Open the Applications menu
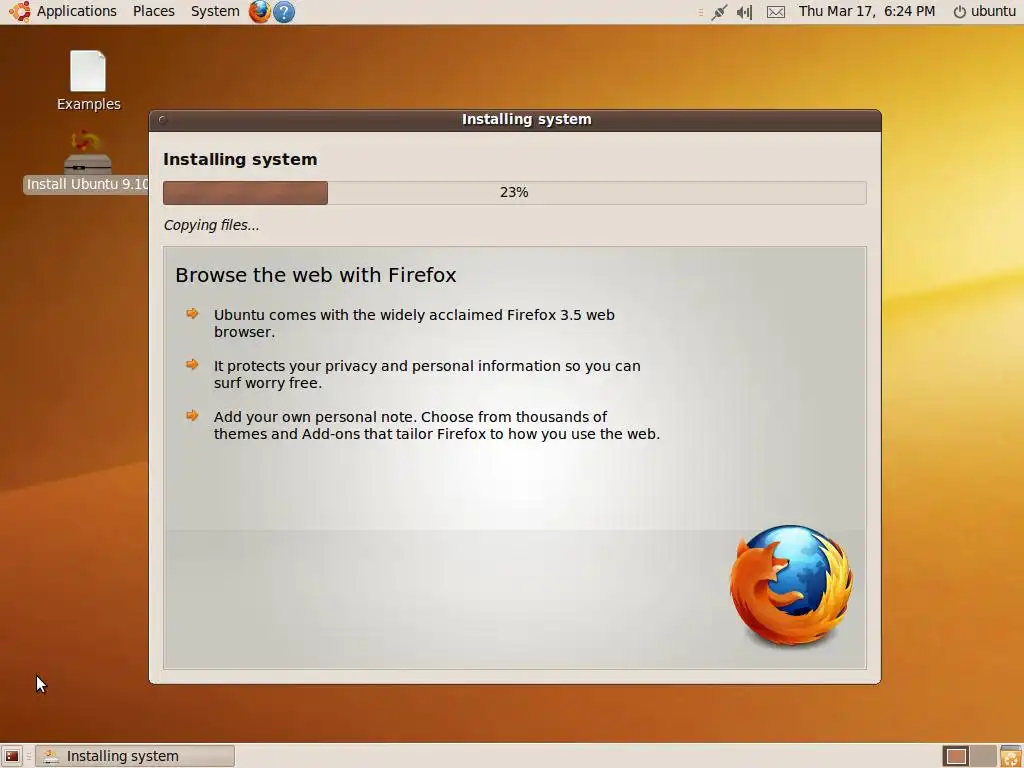The height and width of the screenshot is (768, 1024). (76, 11)
